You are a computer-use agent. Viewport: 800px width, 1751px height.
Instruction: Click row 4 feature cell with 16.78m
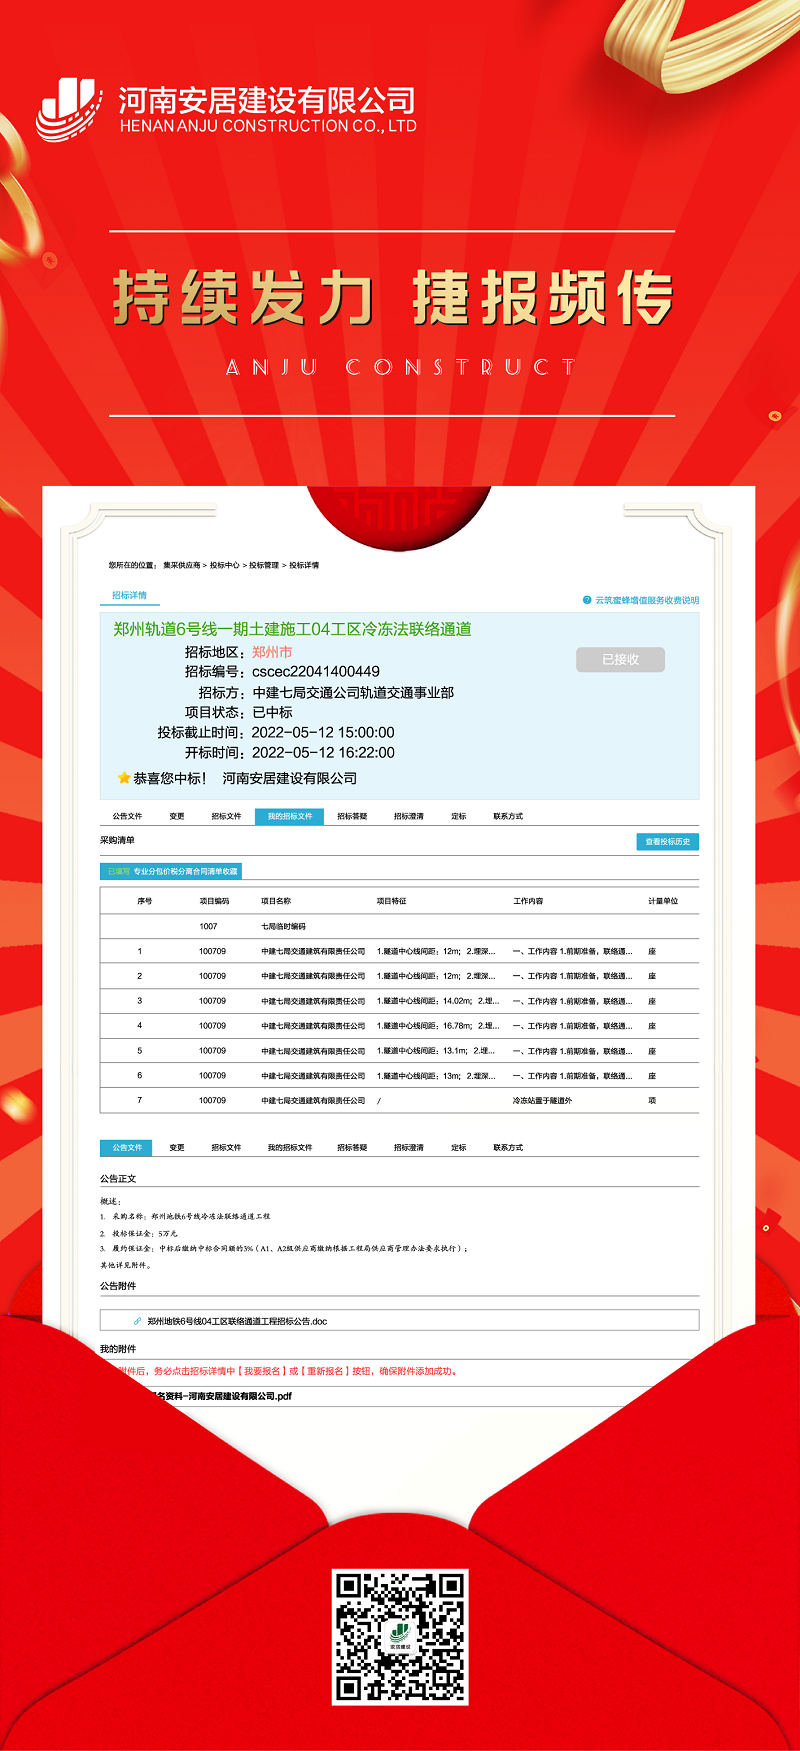(x=438, y=1026)
